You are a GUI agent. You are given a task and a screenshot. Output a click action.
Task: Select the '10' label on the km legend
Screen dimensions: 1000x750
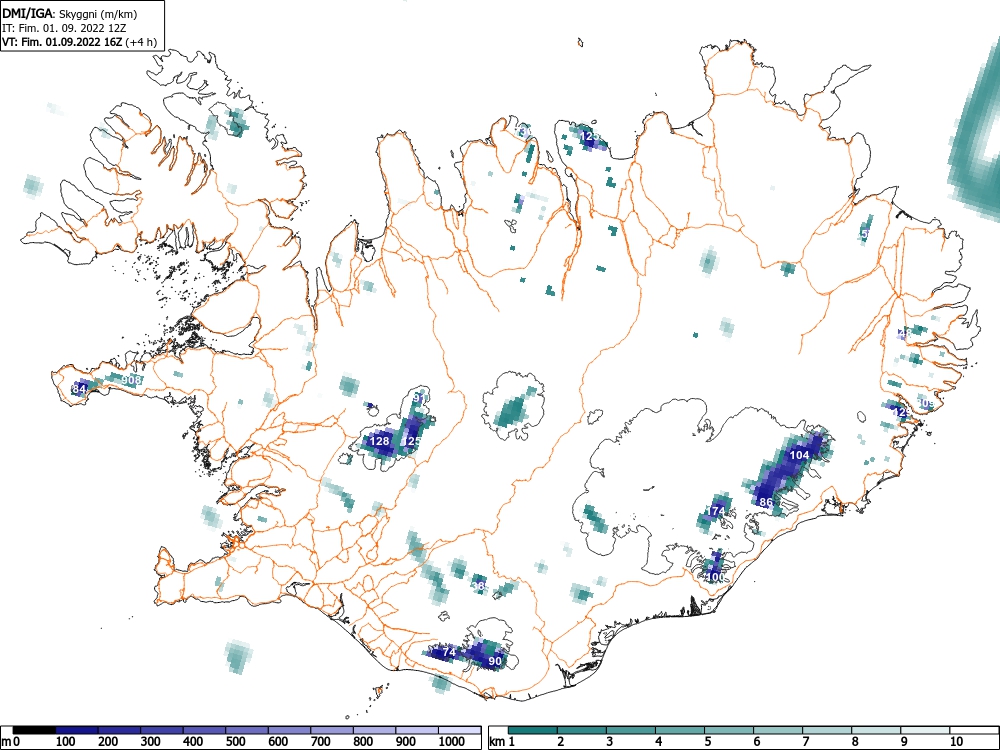coord(957,742)
